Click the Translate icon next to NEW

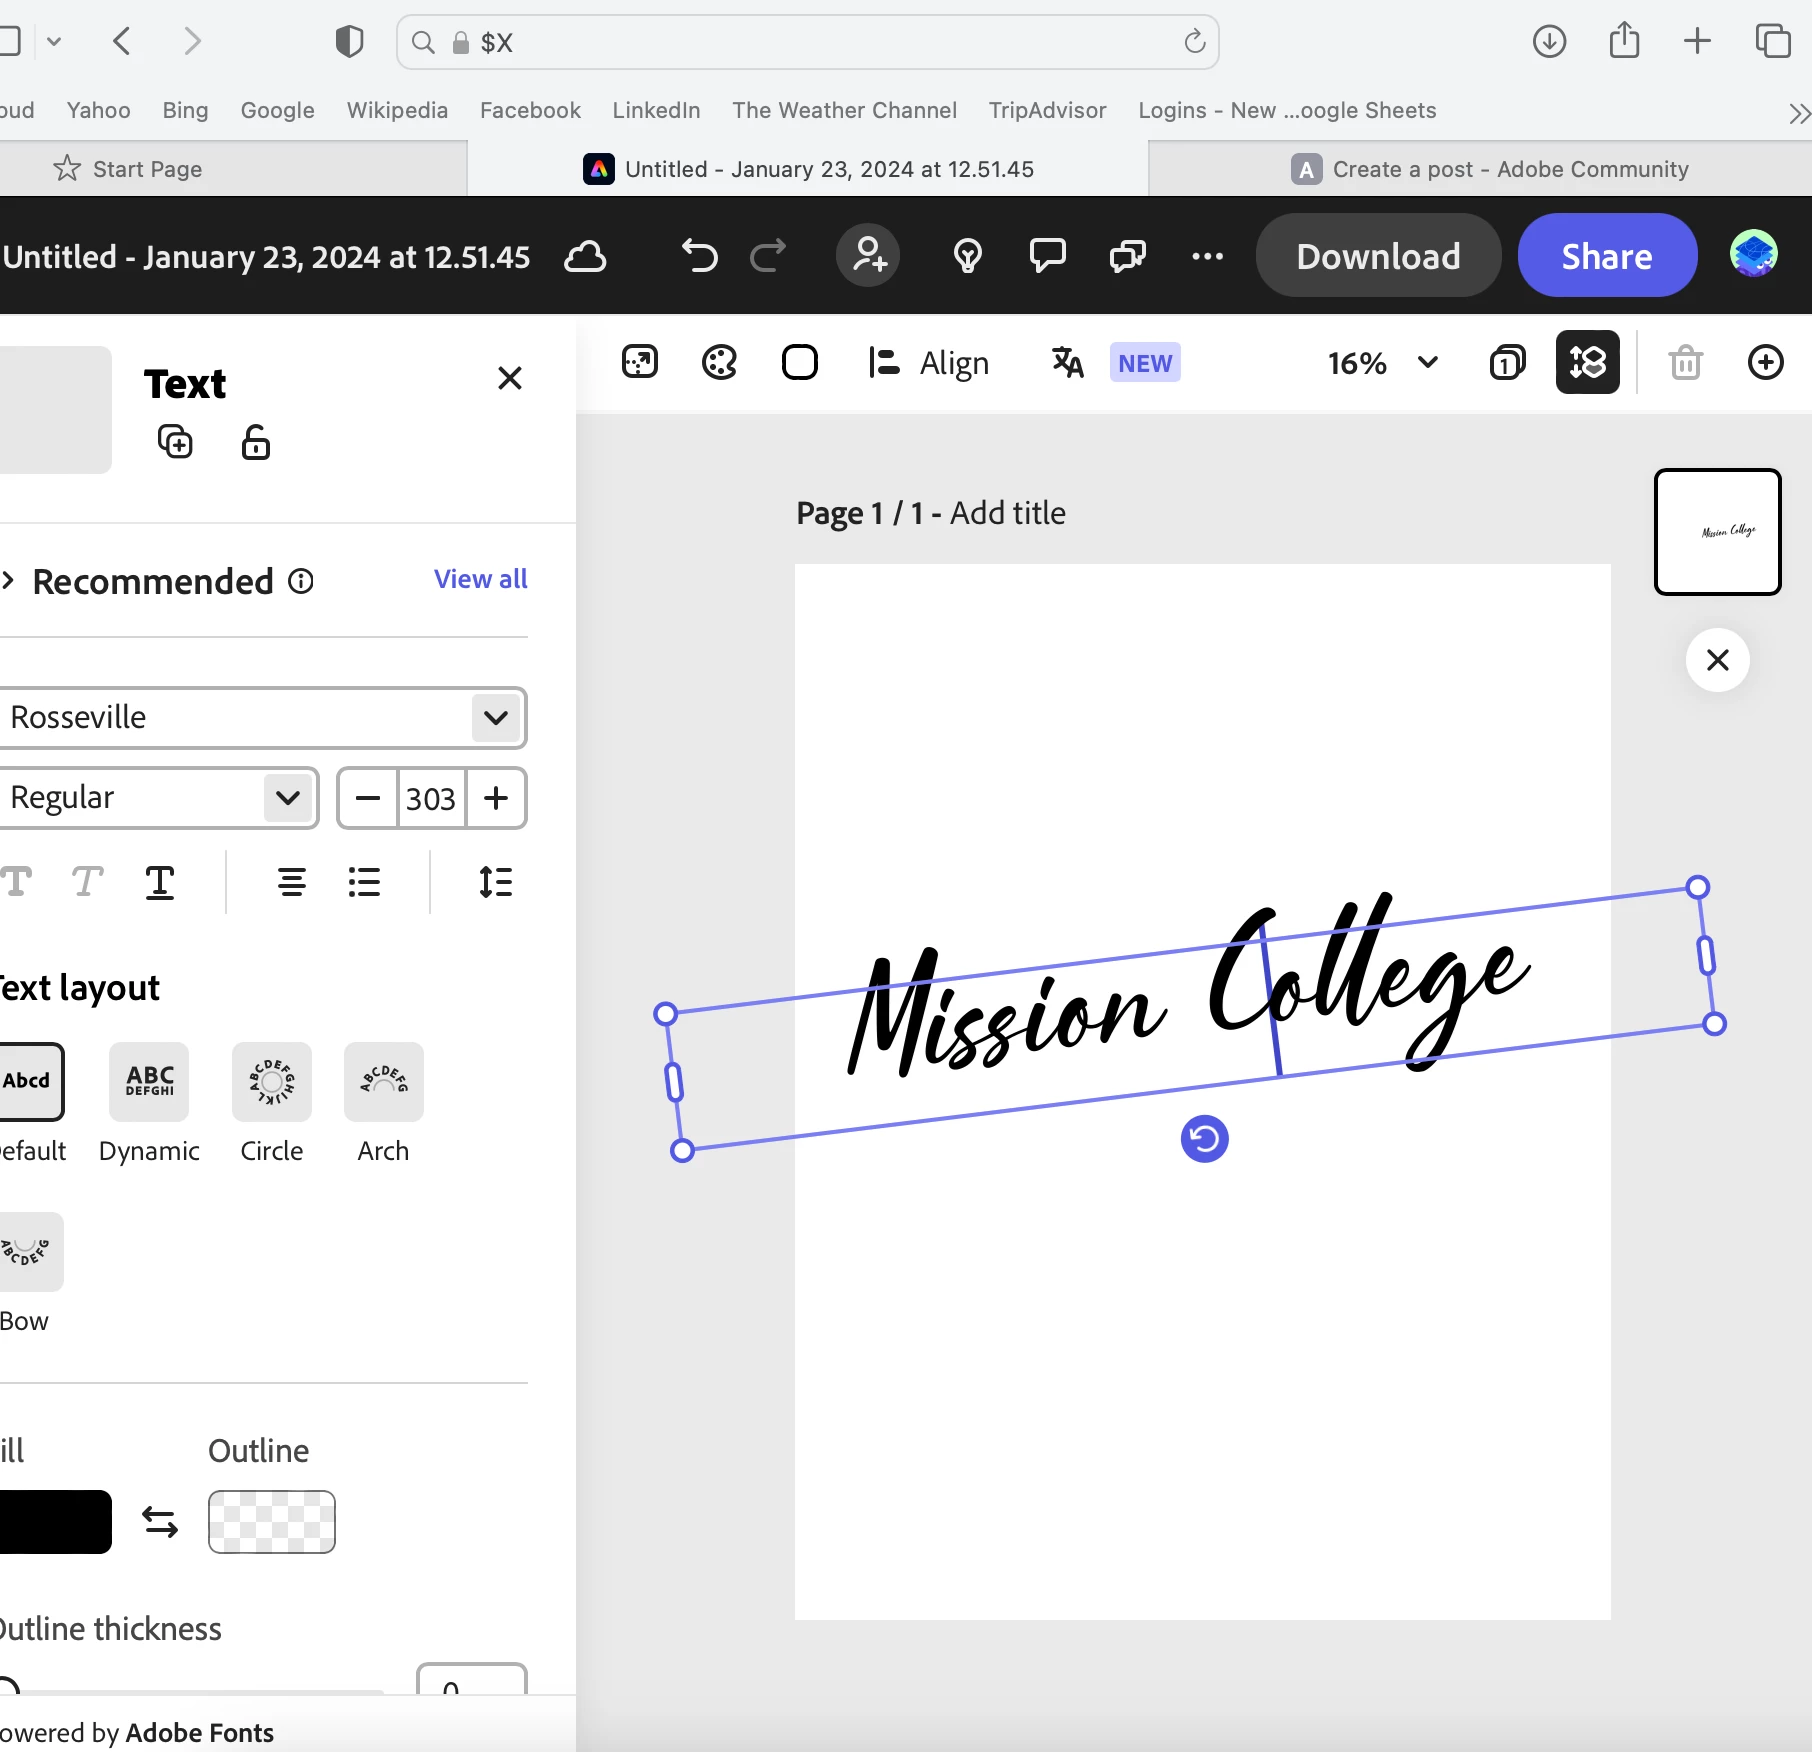coord(1067,362)
